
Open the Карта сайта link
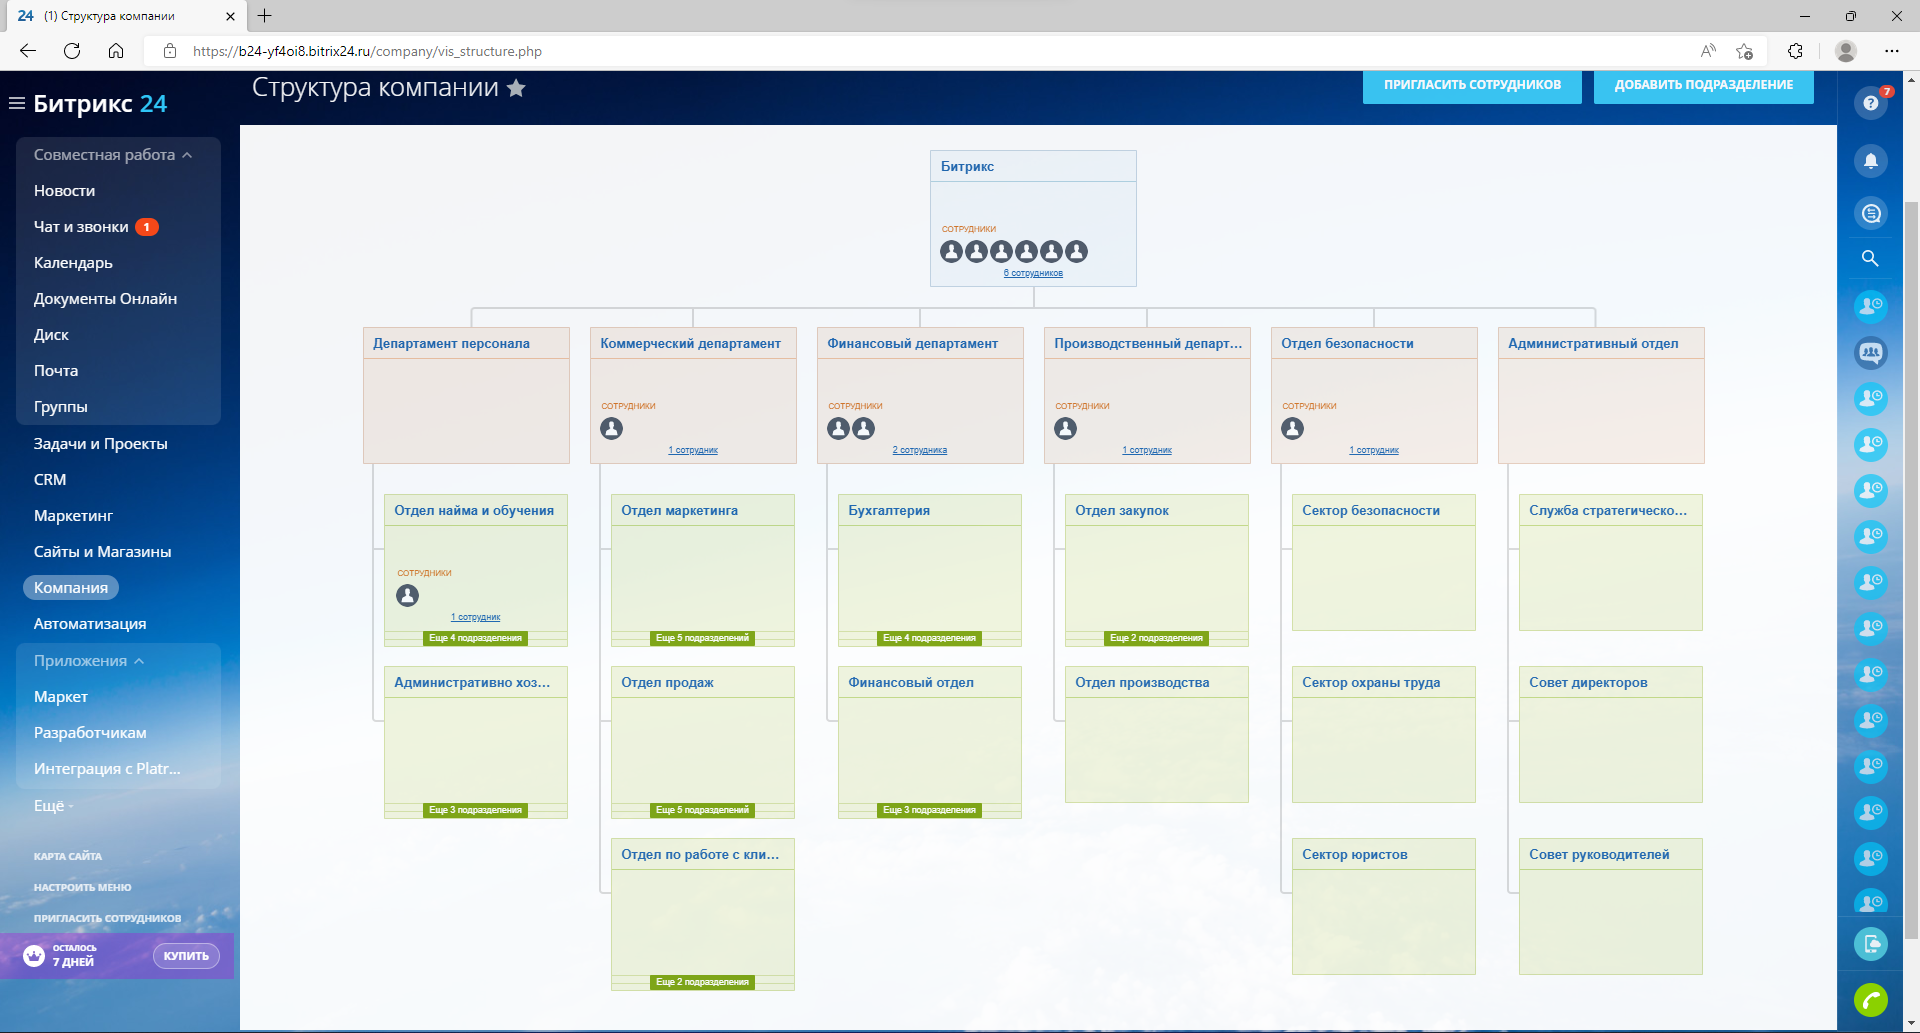tap(68, 856)
